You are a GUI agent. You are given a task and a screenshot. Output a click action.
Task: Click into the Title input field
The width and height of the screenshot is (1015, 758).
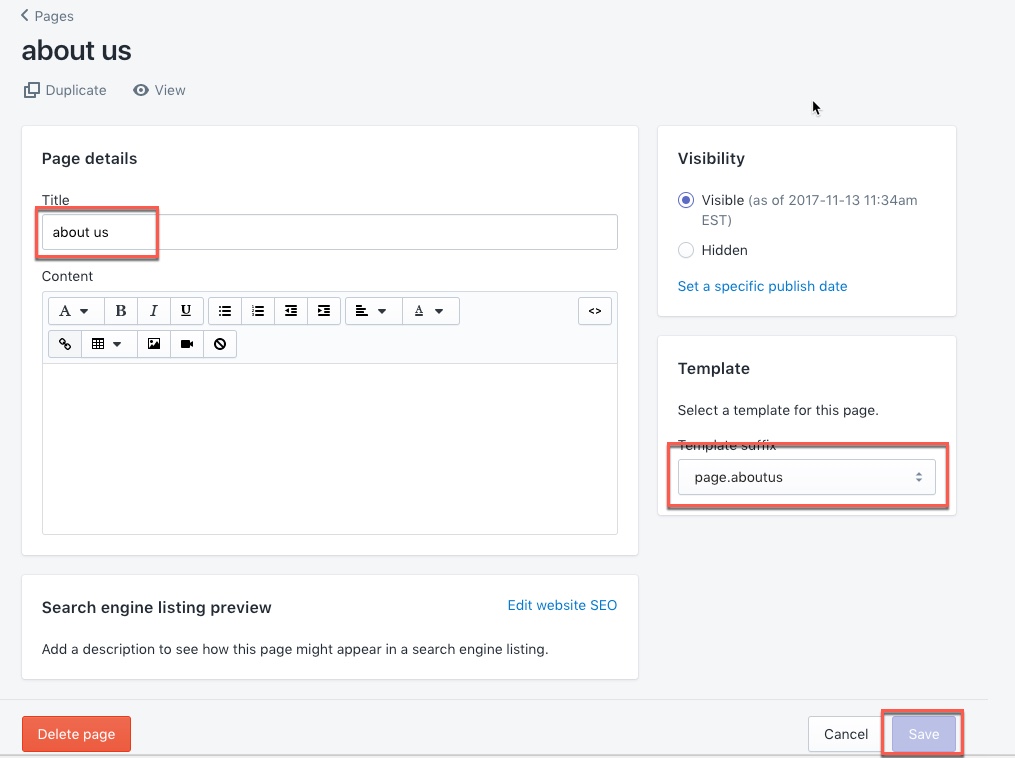329,232
